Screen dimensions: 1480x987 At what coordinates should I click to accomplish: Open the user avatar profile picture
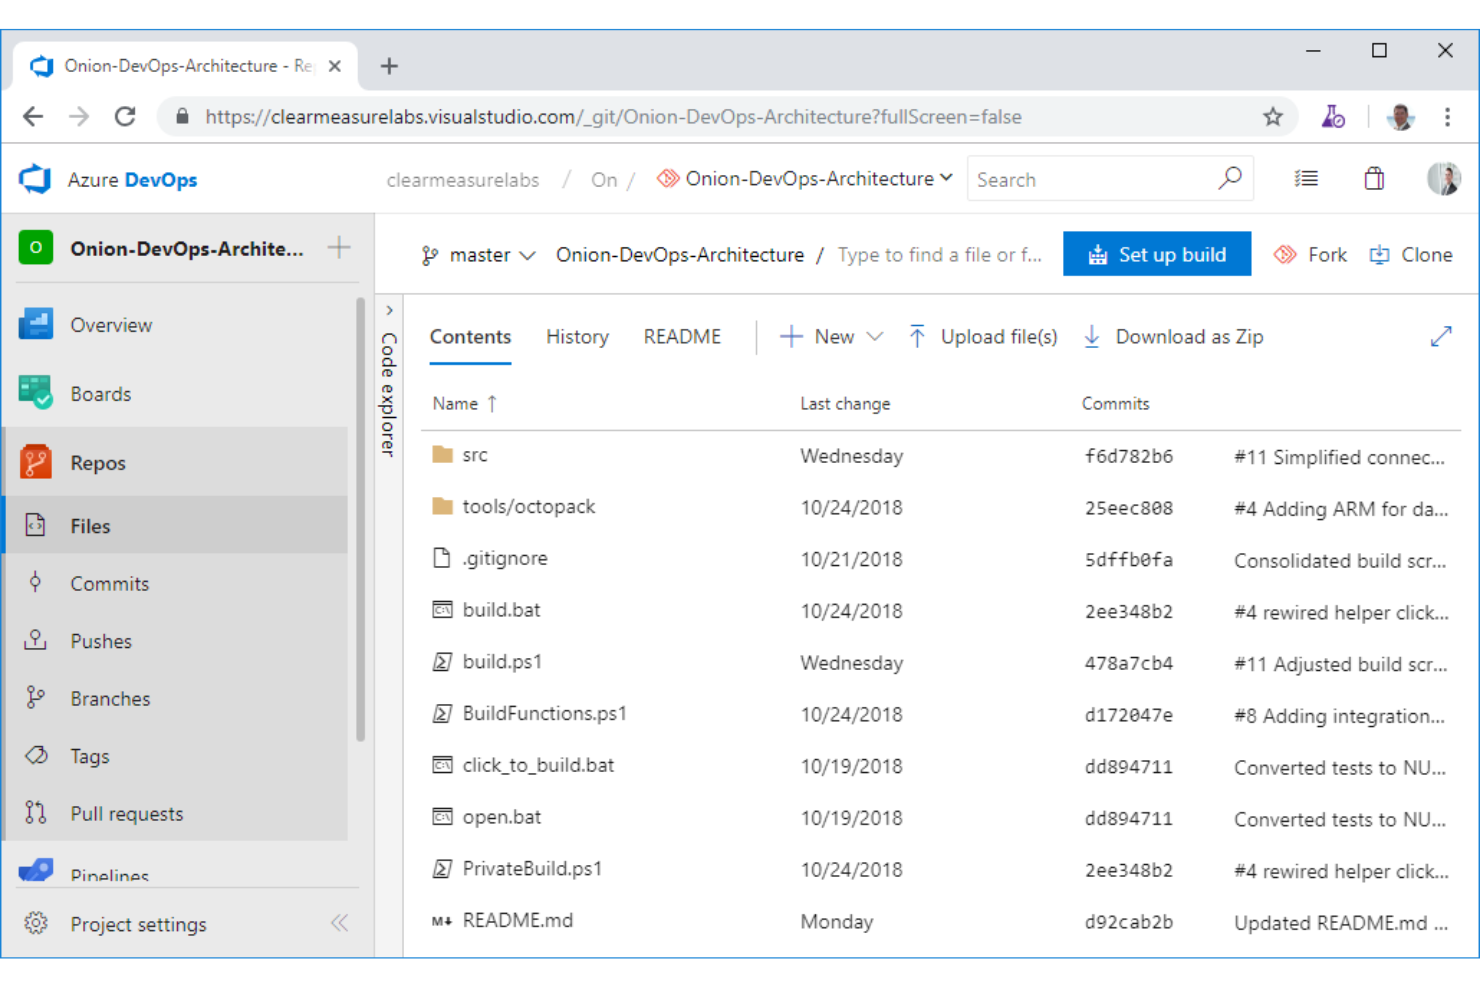(1443, 178)
